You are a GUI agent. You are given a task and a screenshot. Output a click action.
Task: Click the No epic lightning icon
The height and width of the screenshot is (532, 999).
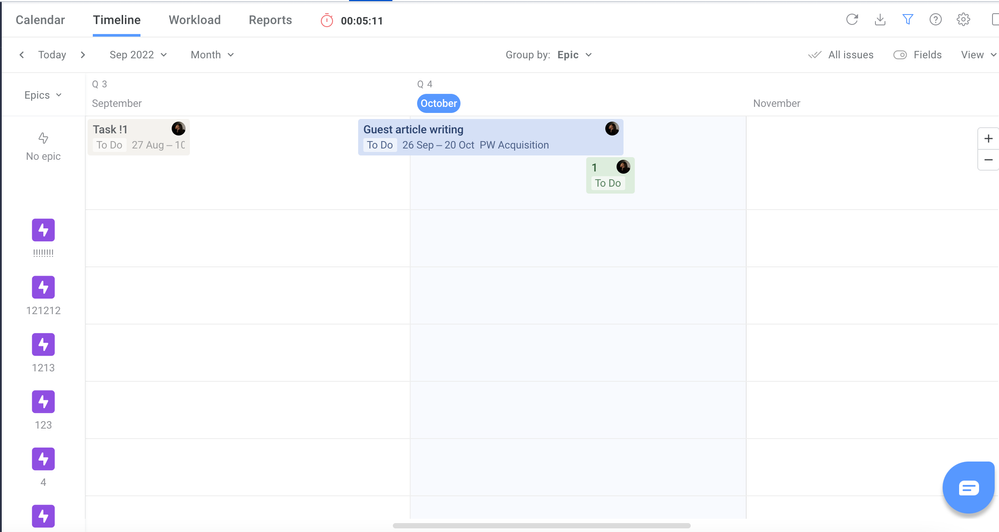[x=43, y=138]
